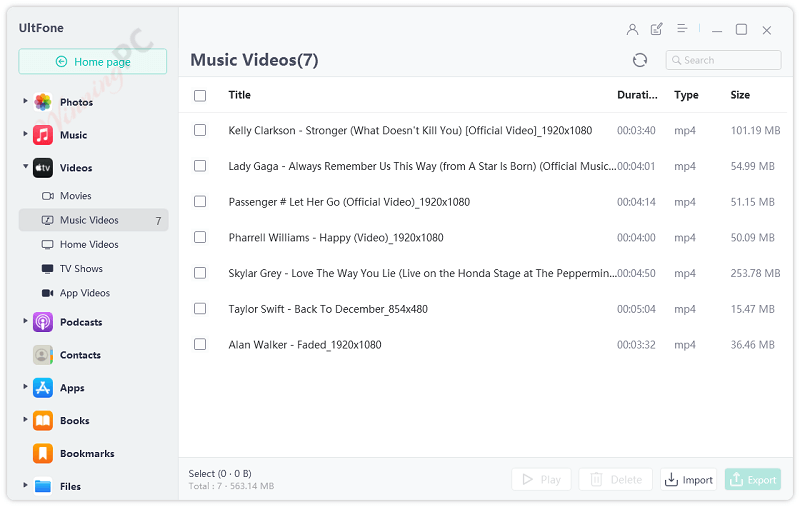Viewport: 800px width, 507px height.
Task: Click the Delete button
Action: pyautogui.click(x=616, y=479)
